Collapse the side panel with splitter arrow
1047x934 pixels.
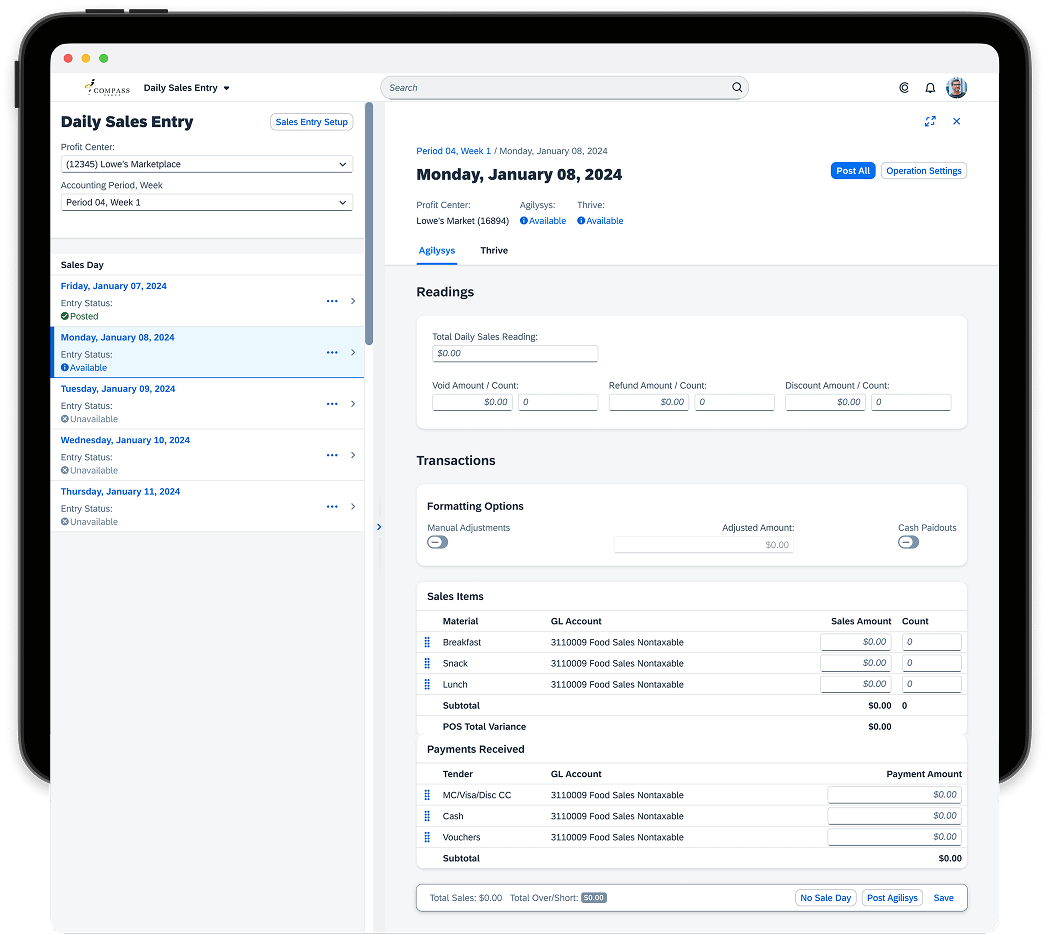click(x=379, y=527)
